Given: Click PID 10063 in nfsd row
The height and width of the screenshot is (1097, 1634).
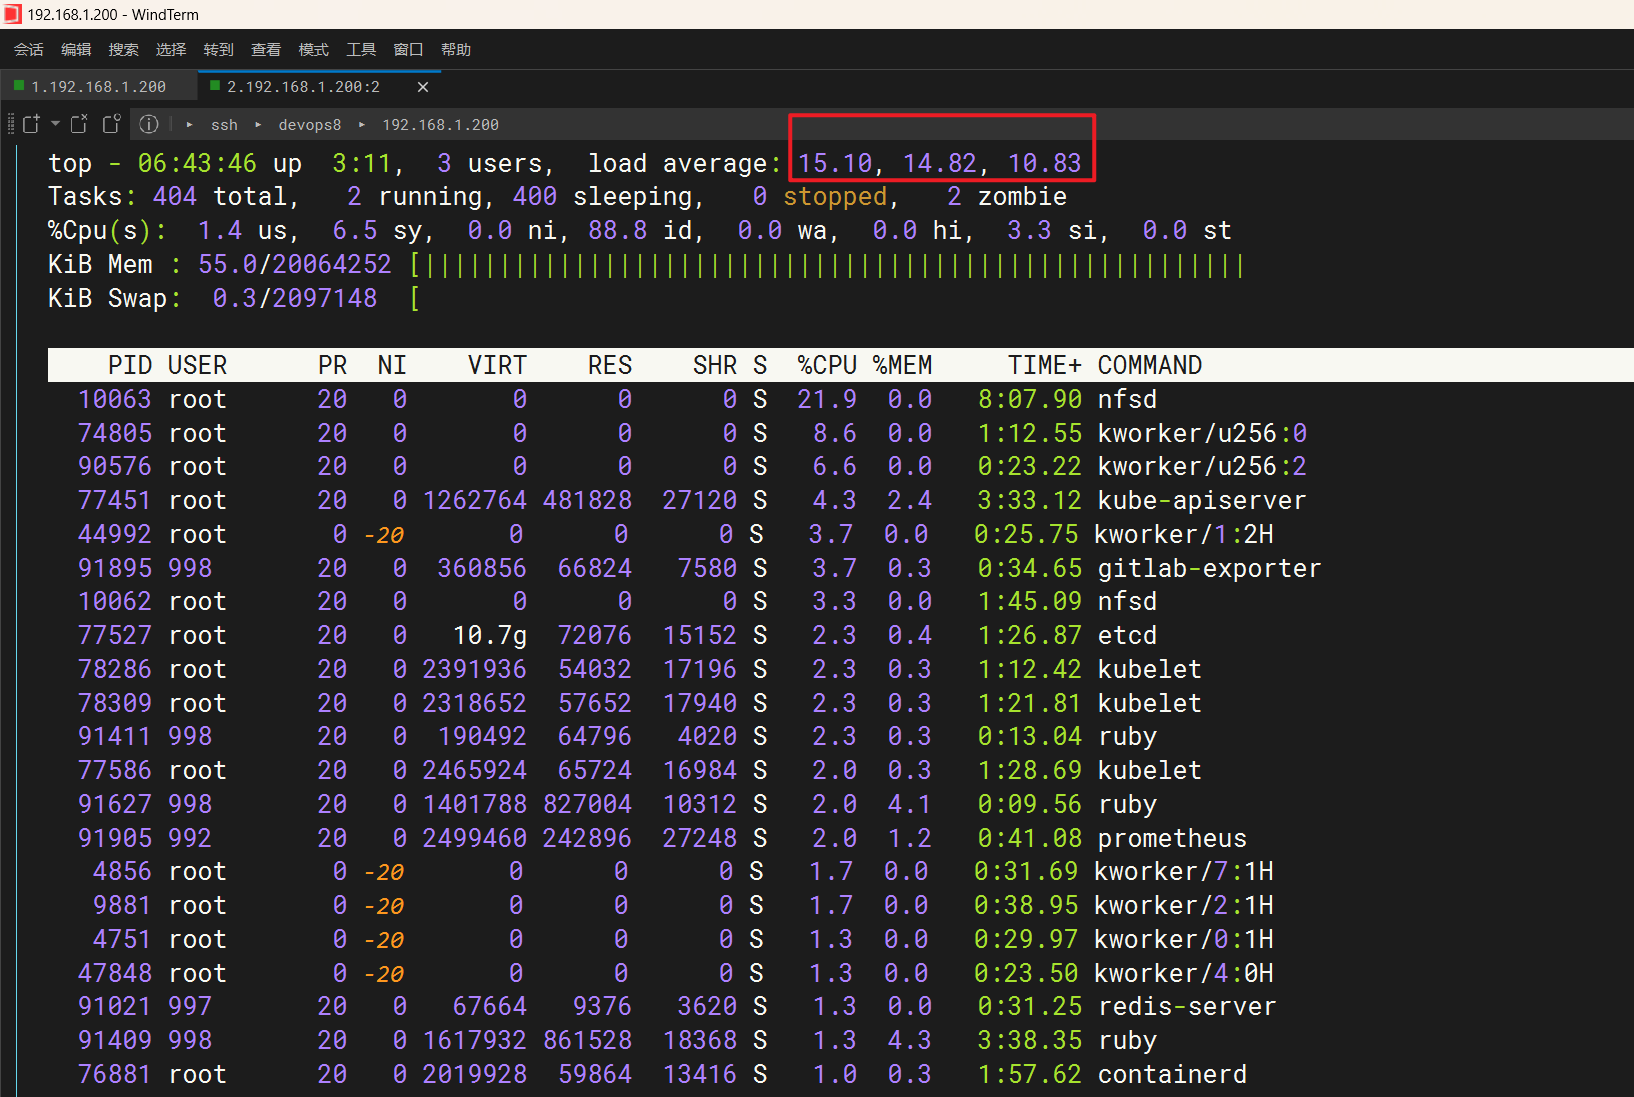Looking at the screenshot, I should [x=115, y=399].
